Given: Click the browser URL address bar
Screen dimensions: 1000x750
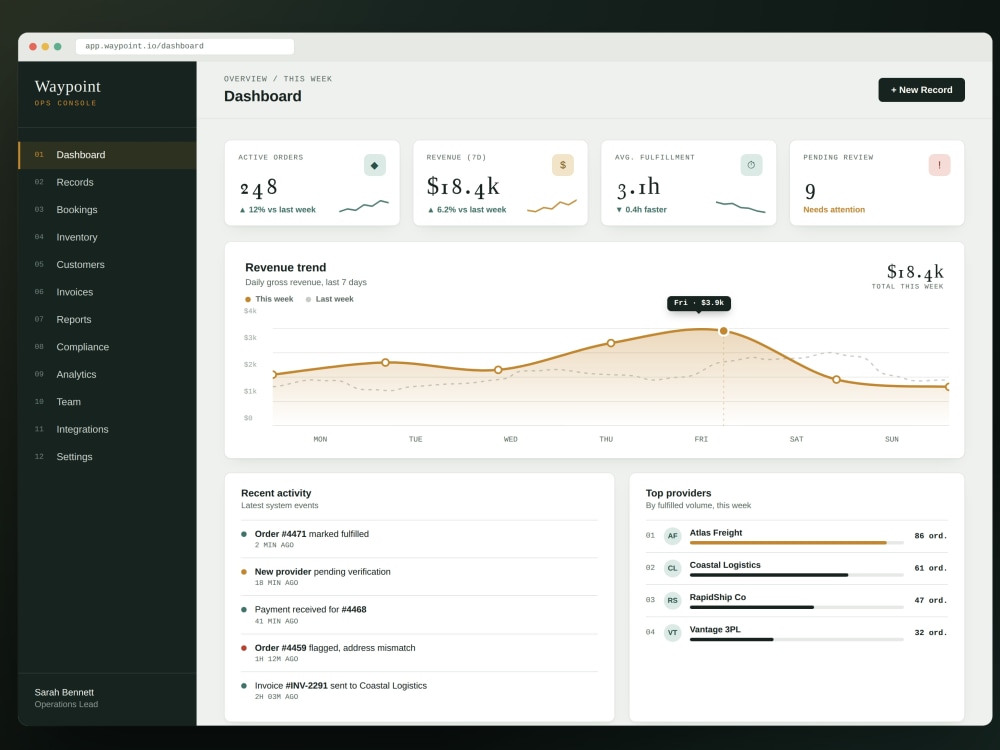Looking at the screenshot, I should click(185, 46).
